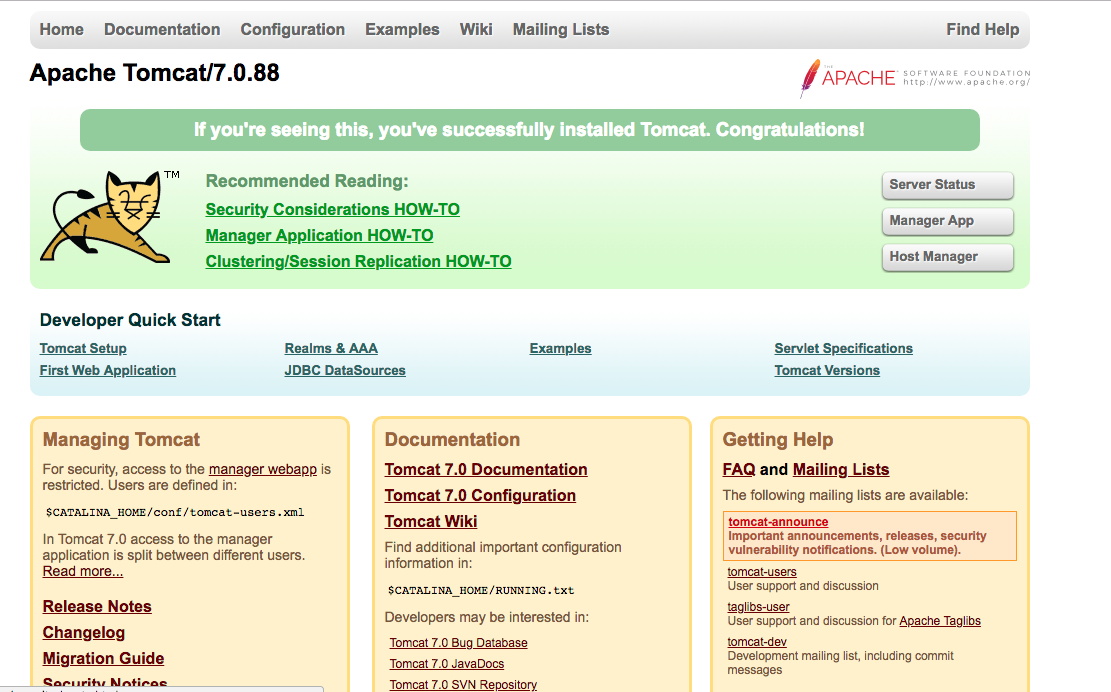Image resolution: width=1111 pixels, height=692 pixels.
Task: Open the Migration Guide link
Action: 103,659
